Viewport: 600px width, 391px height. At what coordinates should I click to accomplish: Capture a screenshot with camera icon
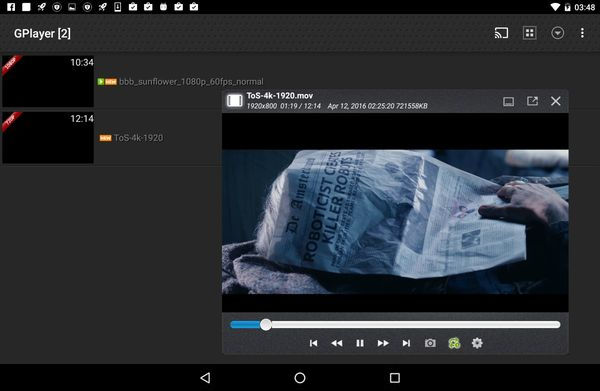pyautogui.click(x=430, y=343)
